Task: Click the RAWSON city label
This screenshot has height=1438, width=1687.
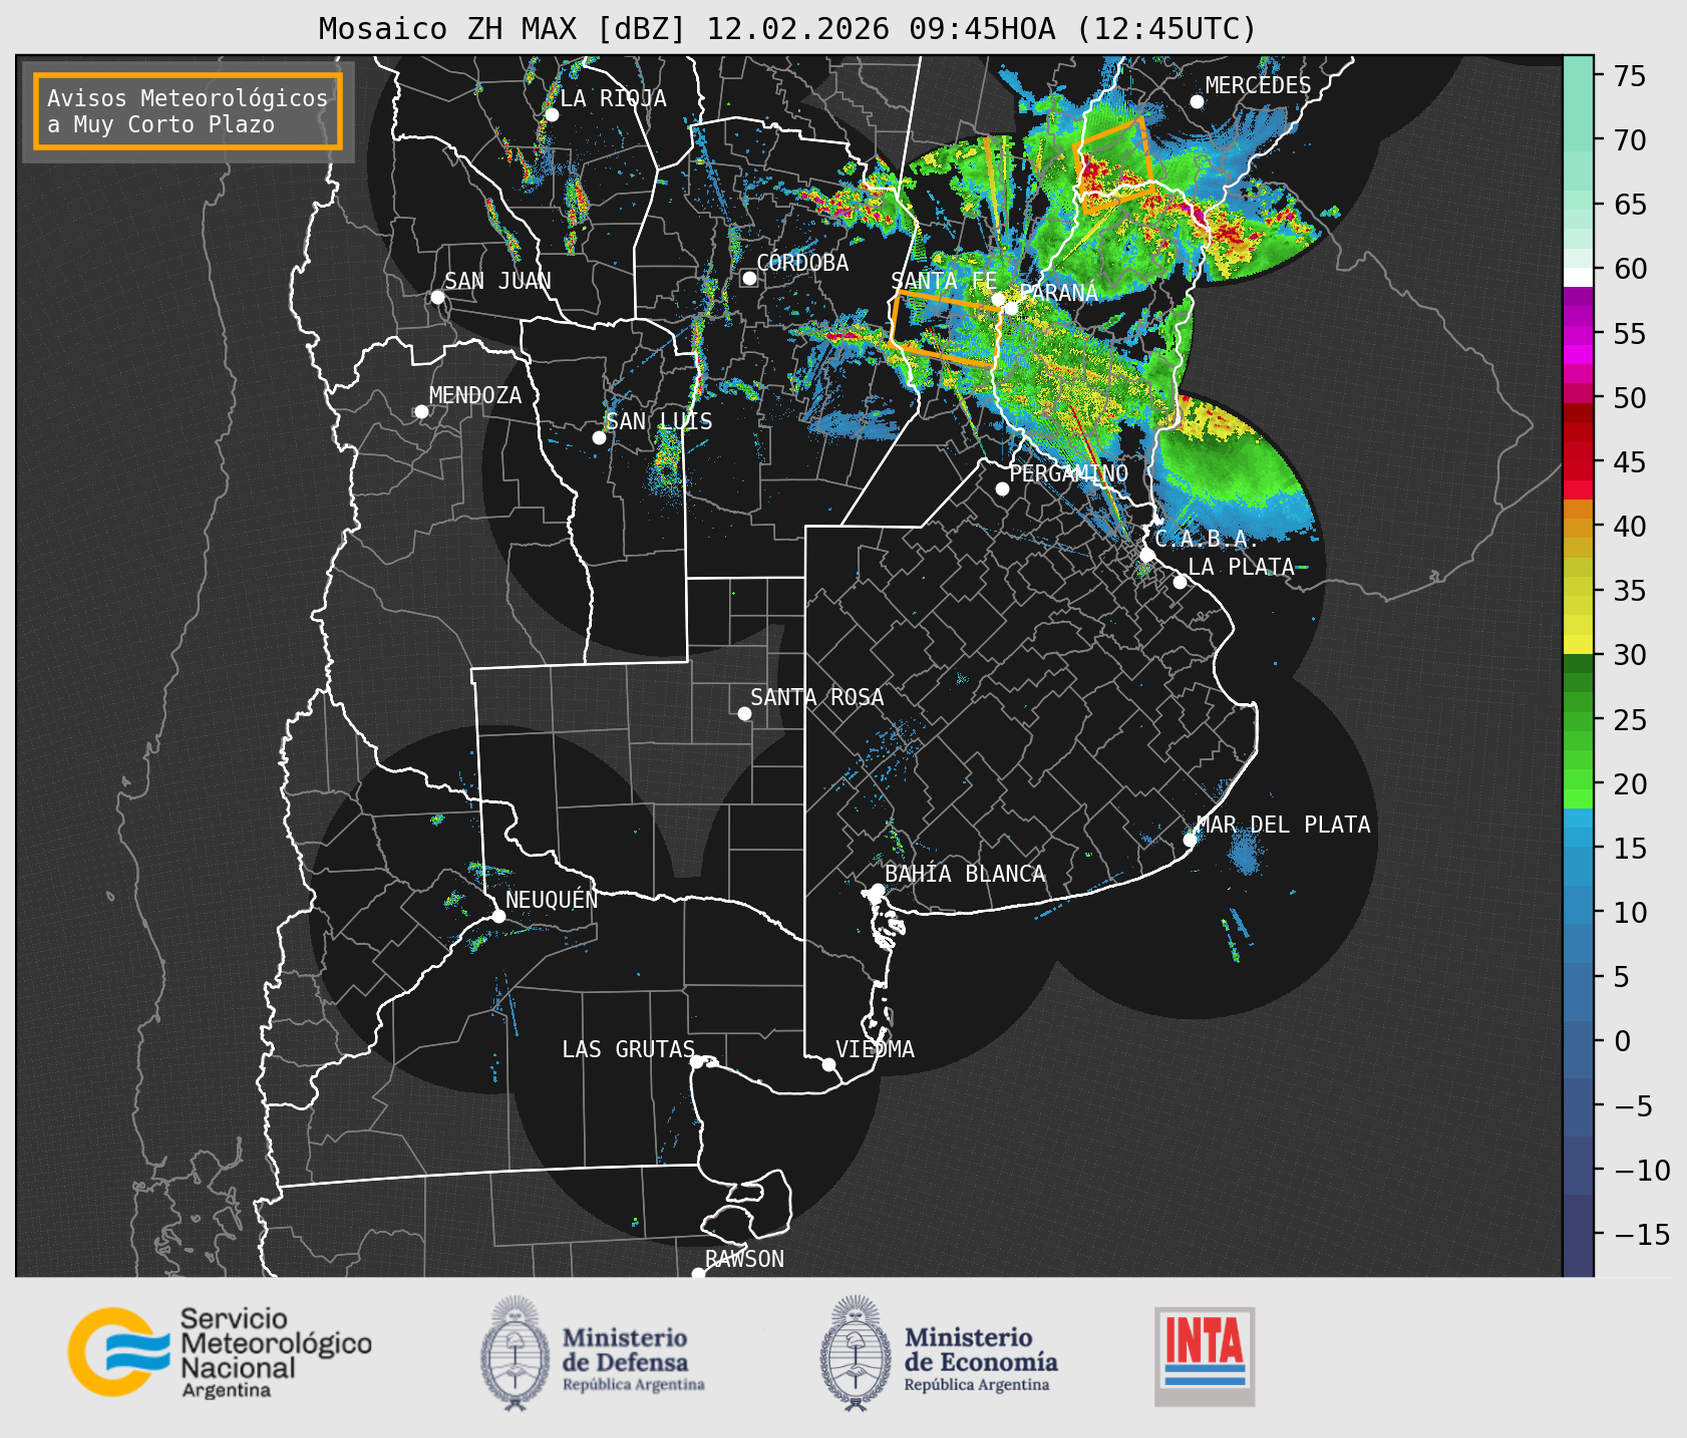Action: [744, 1259]
